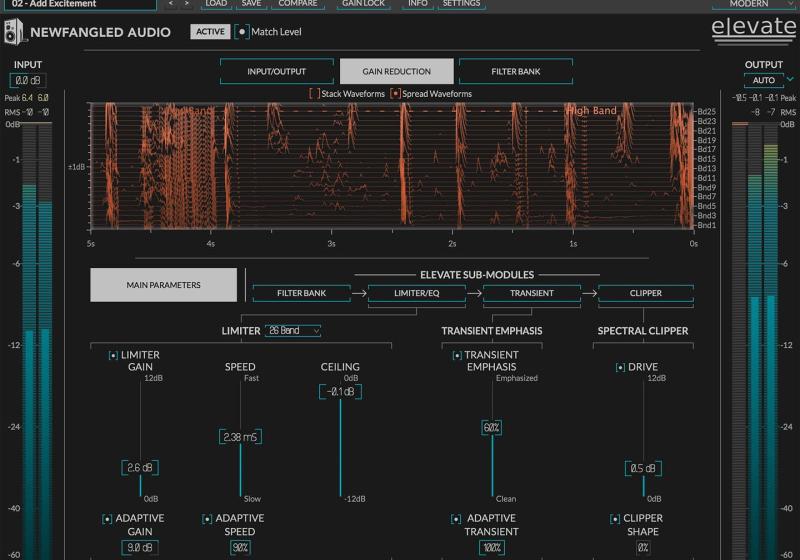The height and width of the screenshot is (560, 800).
Task: Toggle Adaptive Gain enable box
Action: [107, 519]
